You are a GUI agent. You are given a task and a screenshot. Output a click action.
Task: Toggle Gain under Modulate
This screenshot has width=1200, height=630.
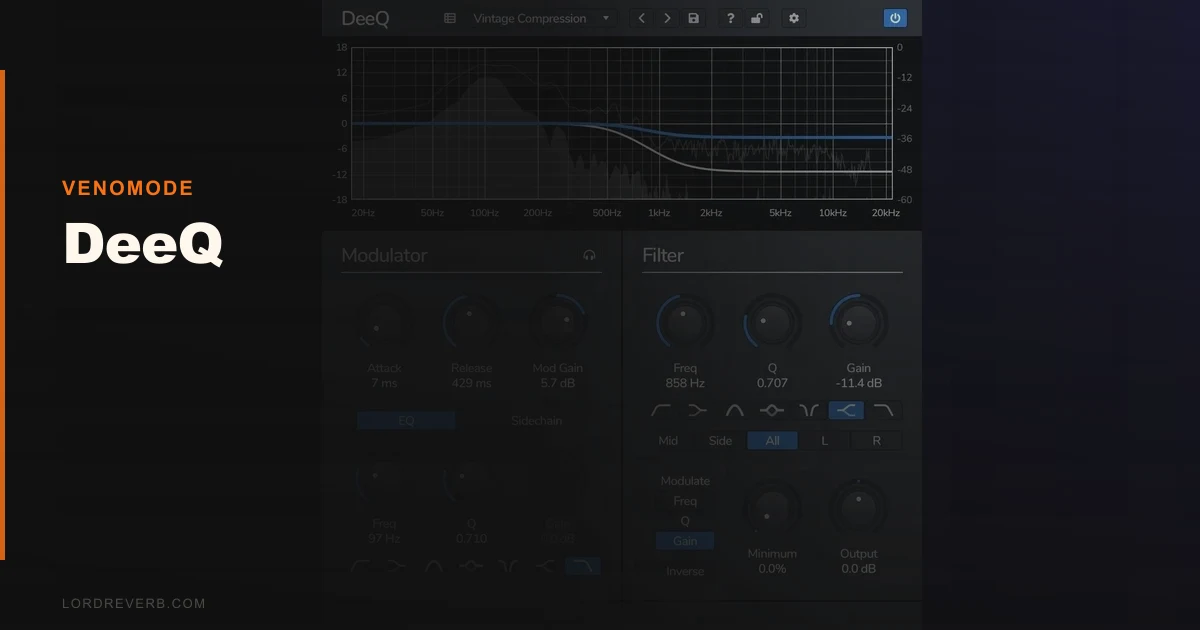(x=685, y=541)
